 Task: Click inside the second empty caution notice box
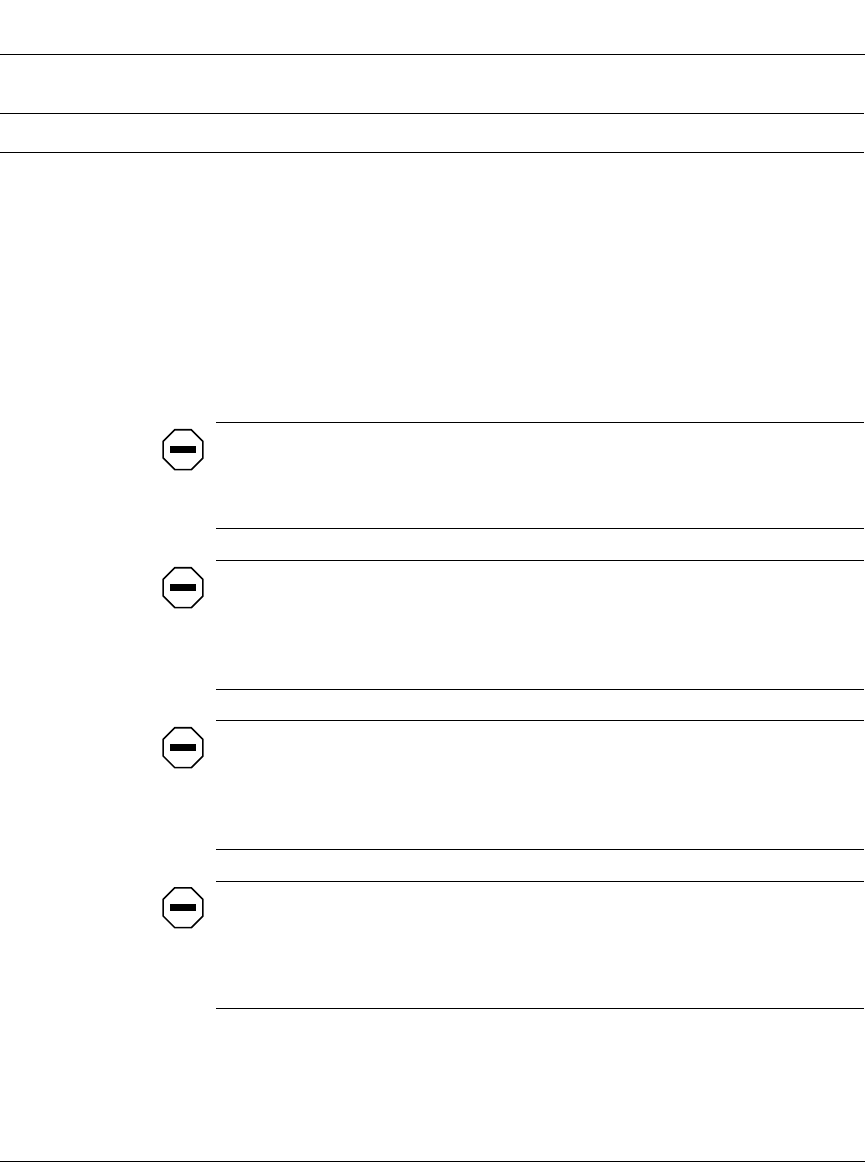(540, 625)
